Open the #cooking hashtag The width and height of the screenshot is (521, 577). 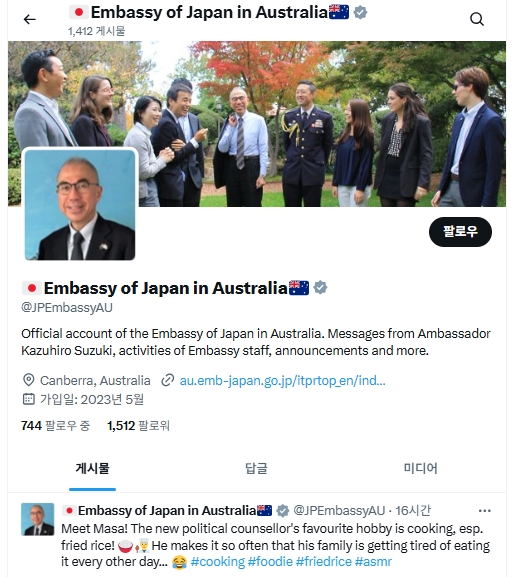coord(217,562)
